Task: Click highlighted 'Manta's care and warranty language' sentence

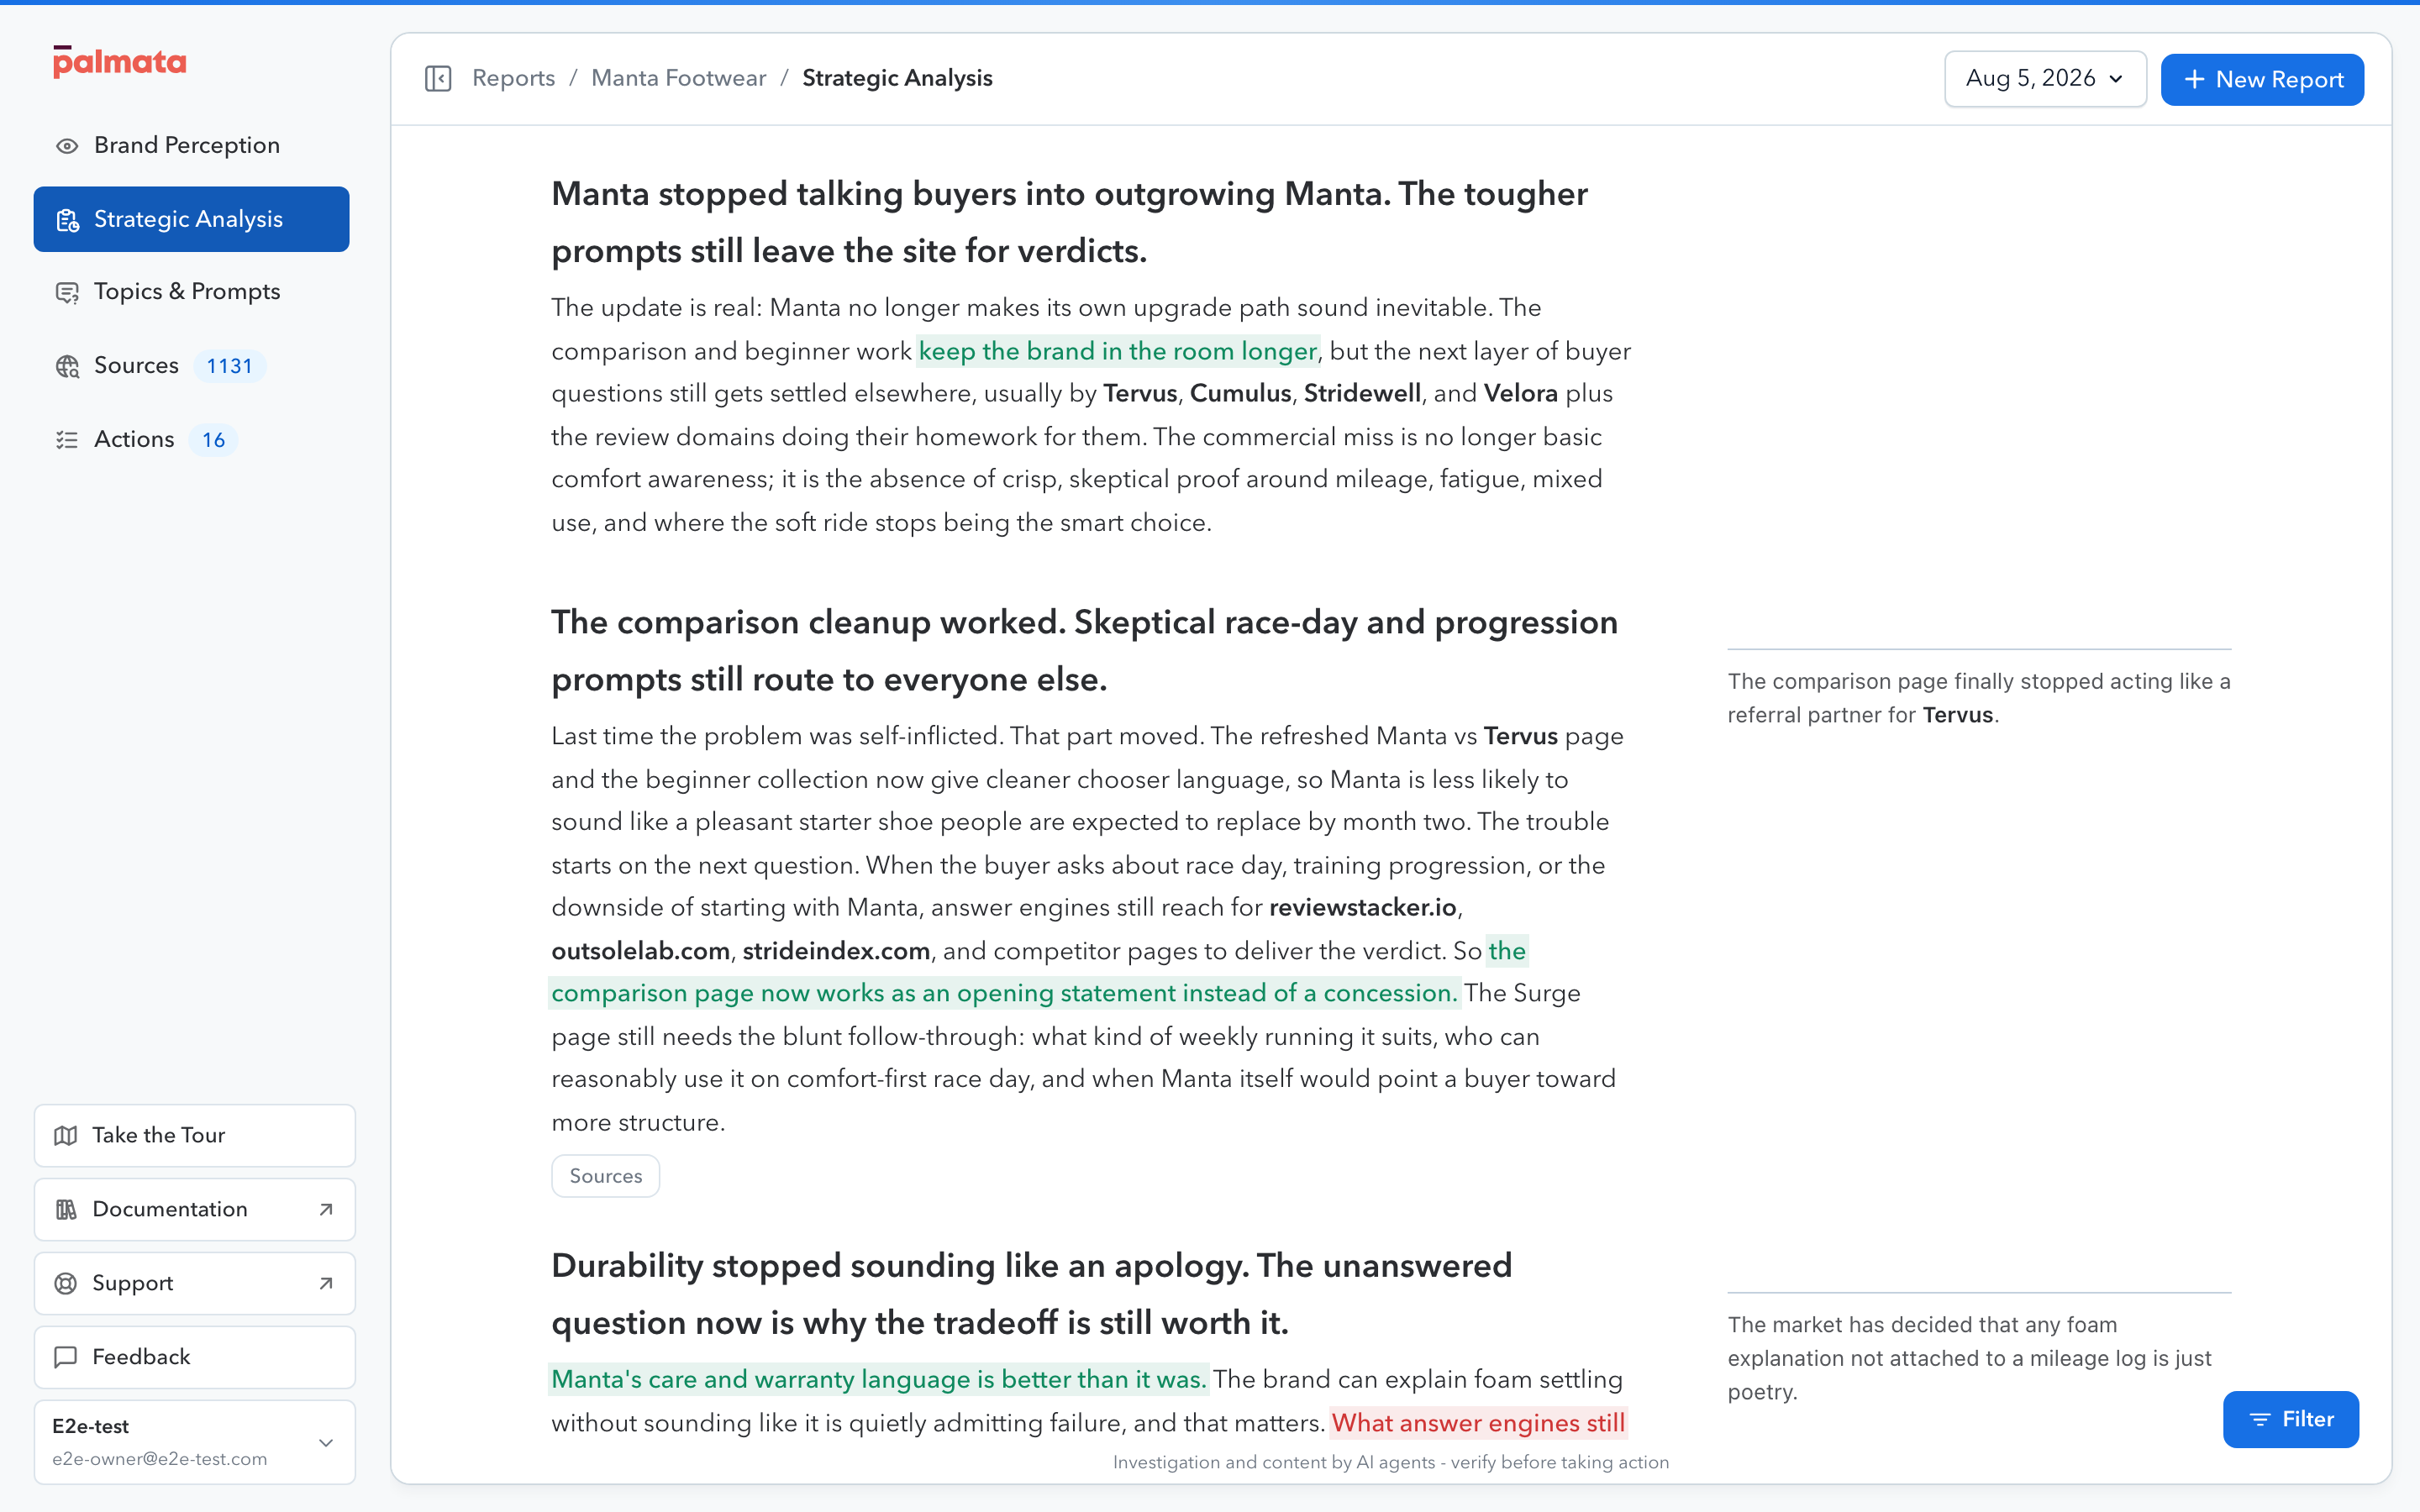Action: coord(879,1379)
